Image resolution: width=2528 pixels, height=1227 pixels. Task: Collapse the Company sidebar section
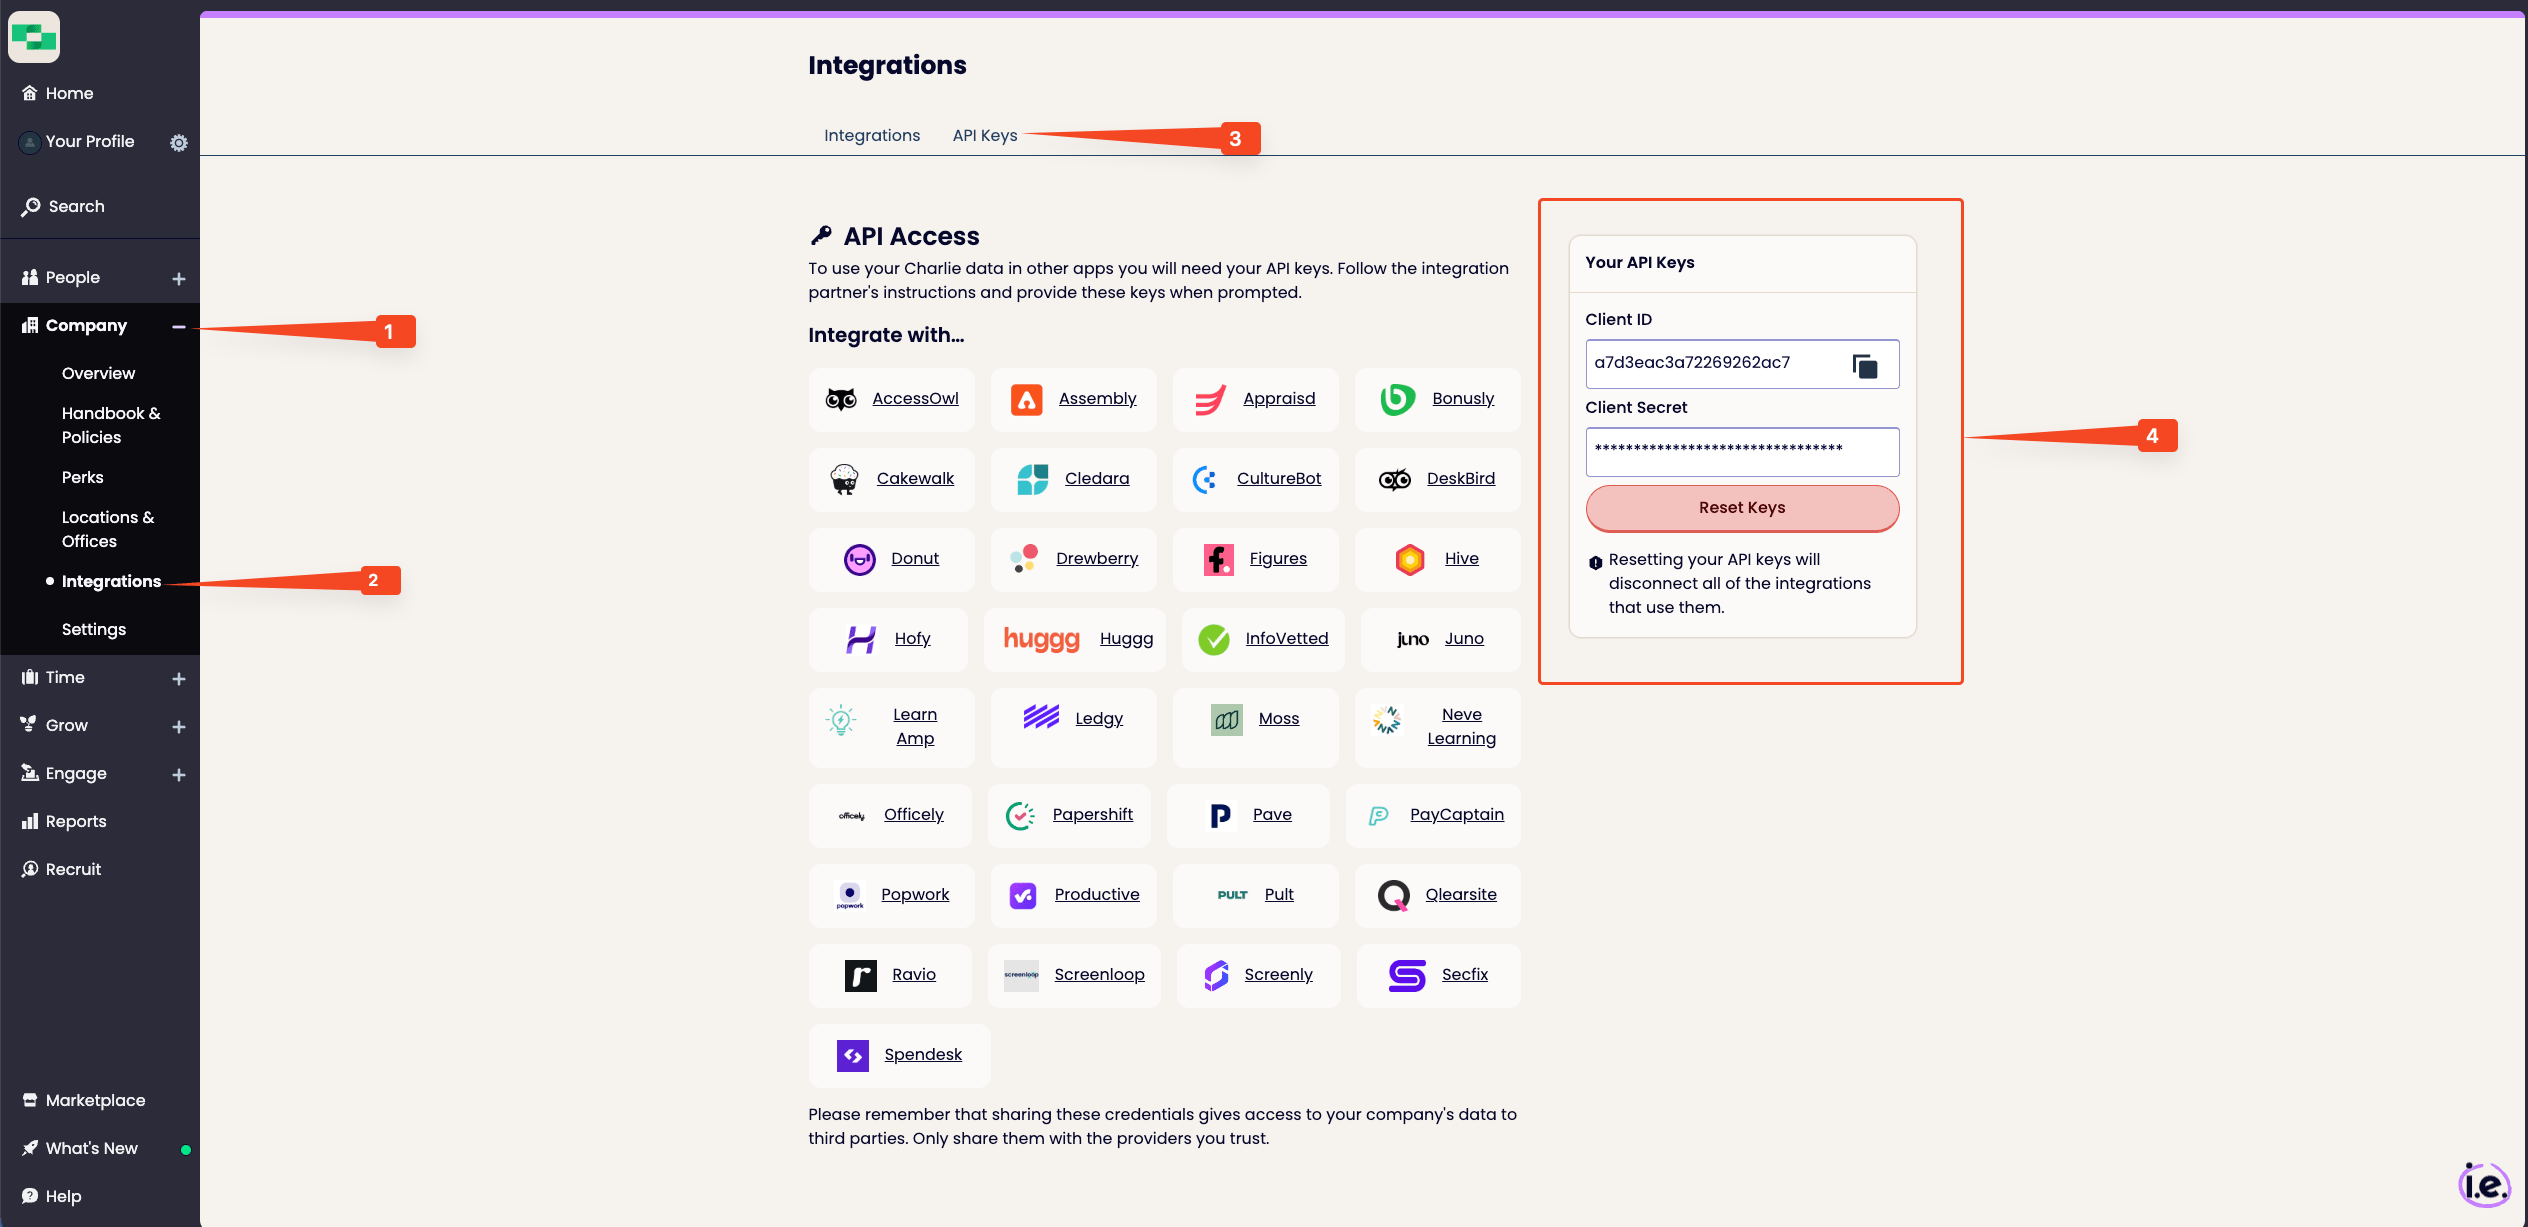[179, 327]
